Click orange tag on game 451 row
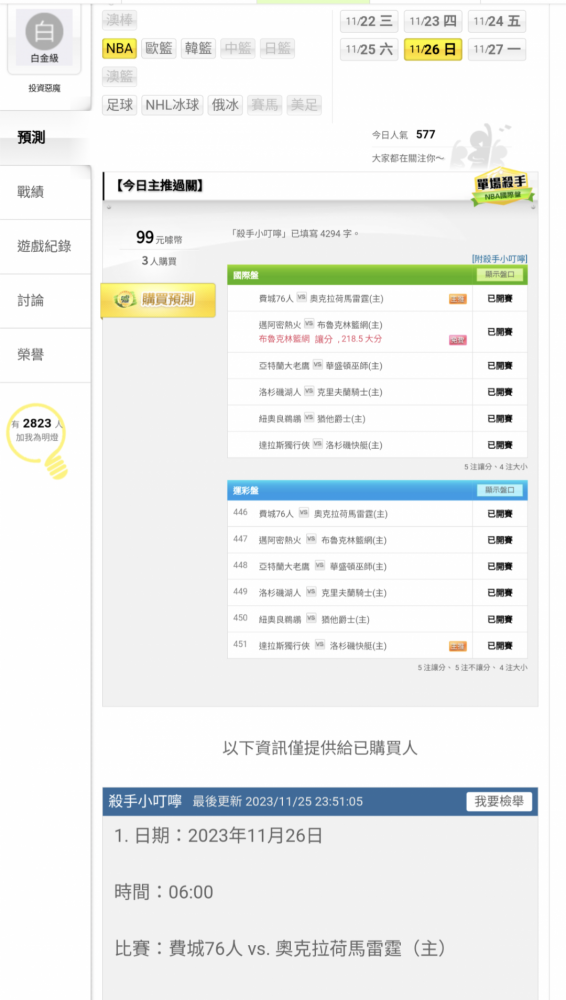This screenshot has width=566, height=1000. 458,646
